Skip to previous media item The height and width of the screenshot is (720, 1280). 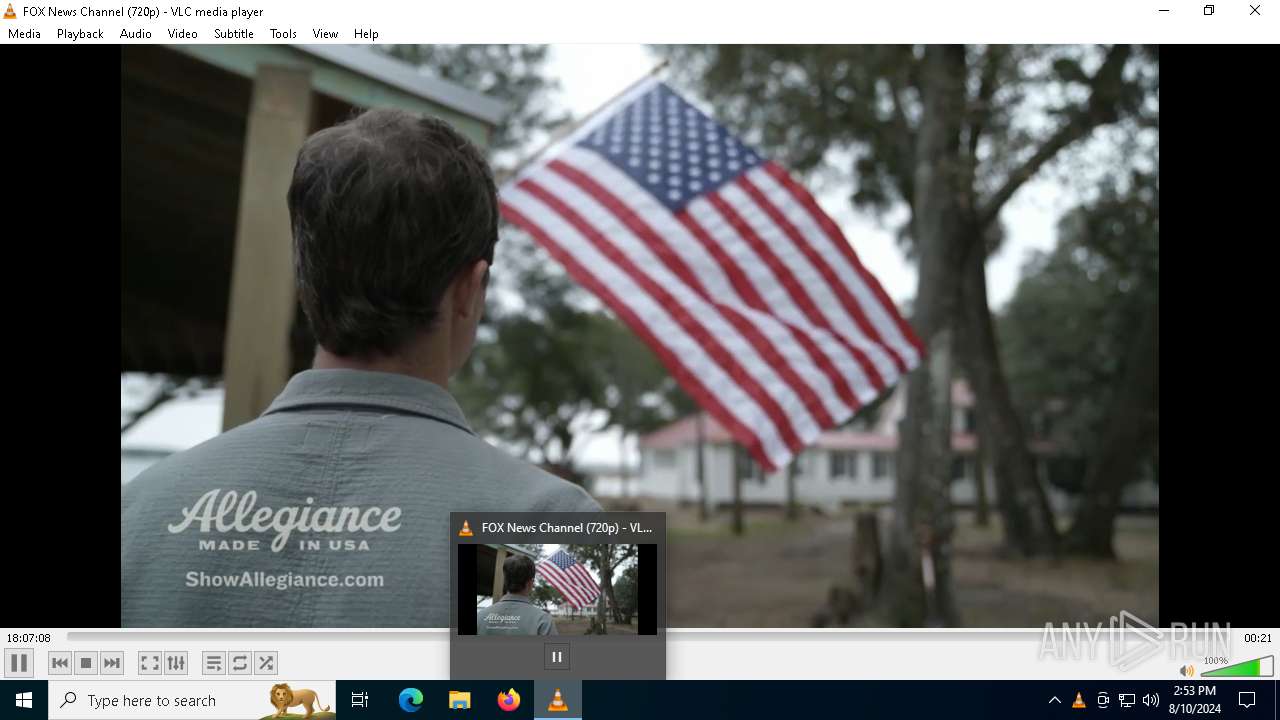tap(60, 663)
